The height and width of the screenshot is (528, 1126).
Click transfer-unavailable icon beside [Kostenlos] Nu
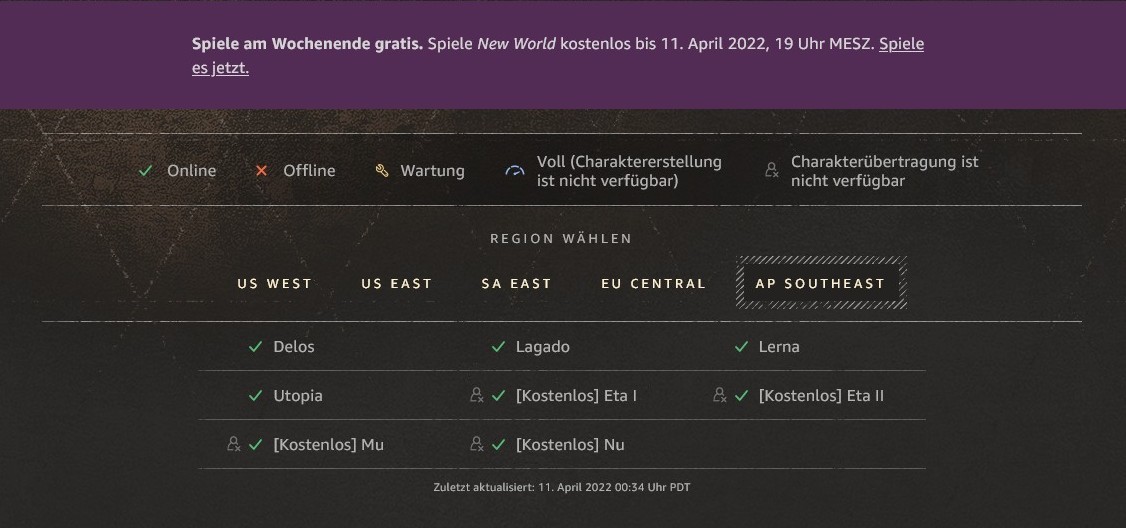click(x=477, y=444)
